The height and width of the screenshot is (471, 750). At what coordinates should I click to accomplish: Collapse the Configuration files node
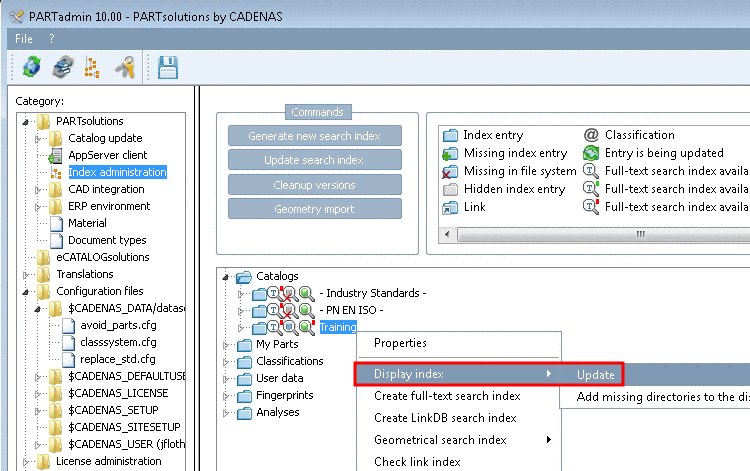tap(26, 292)
